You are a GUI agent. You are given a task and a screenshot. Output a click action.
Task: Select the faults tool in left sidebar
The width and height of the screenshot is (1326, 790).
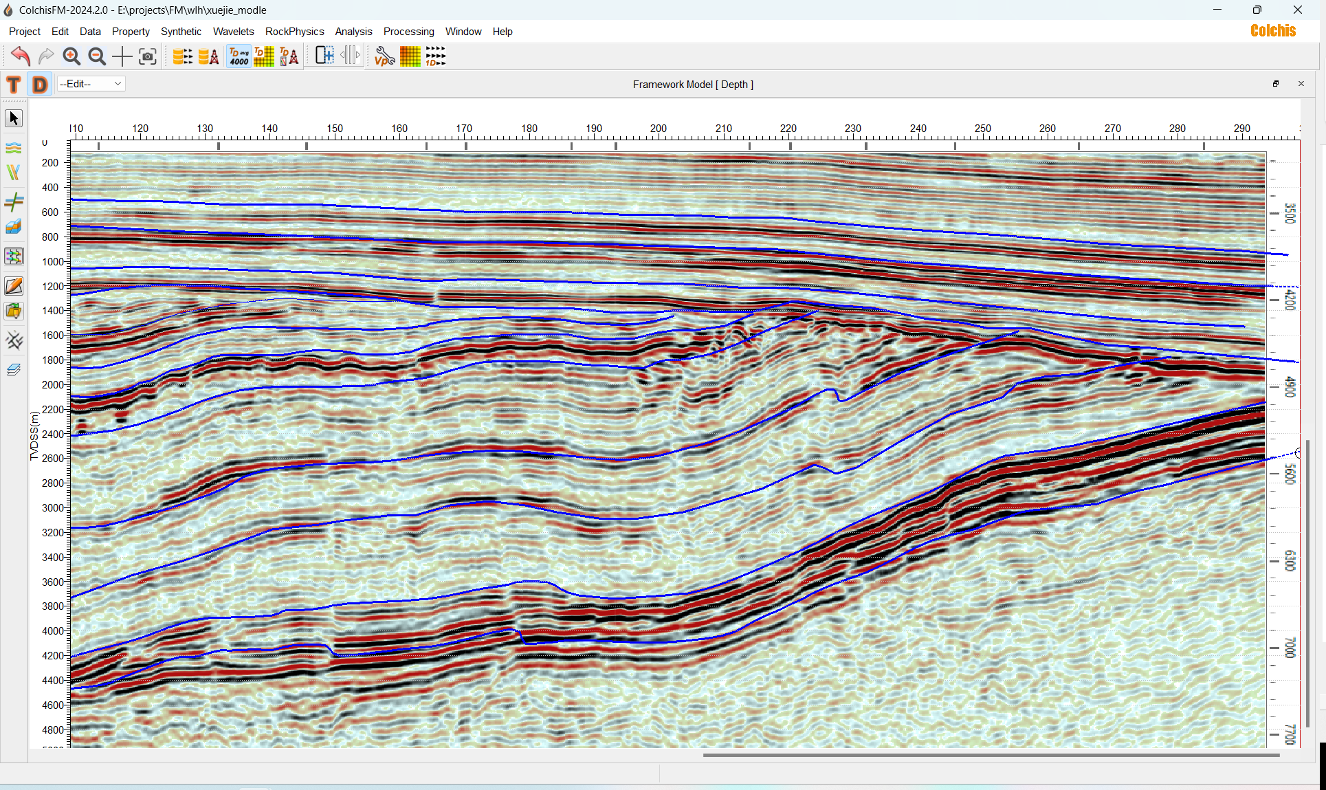pyautogui.click(x=14, y=173)
